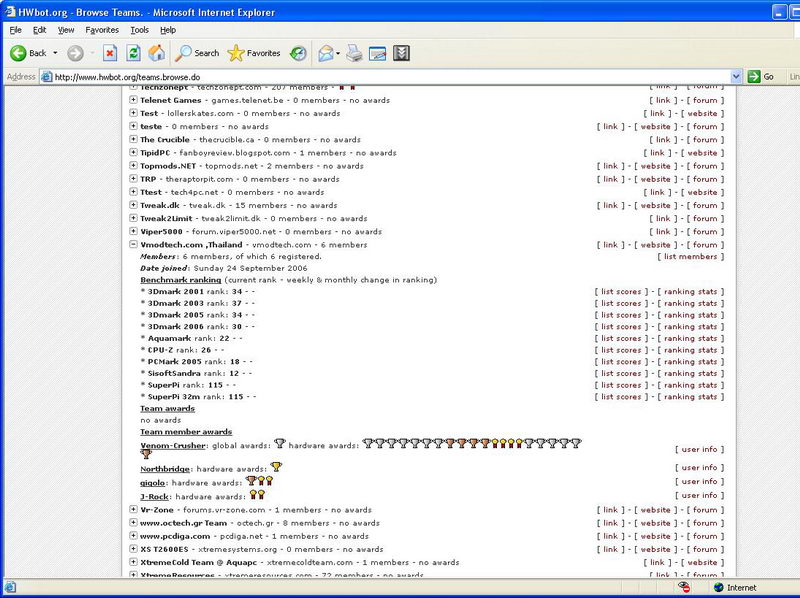Open website link for Tweak.dk
Viewport: 800px width, 598px height.
pos(655,205)
